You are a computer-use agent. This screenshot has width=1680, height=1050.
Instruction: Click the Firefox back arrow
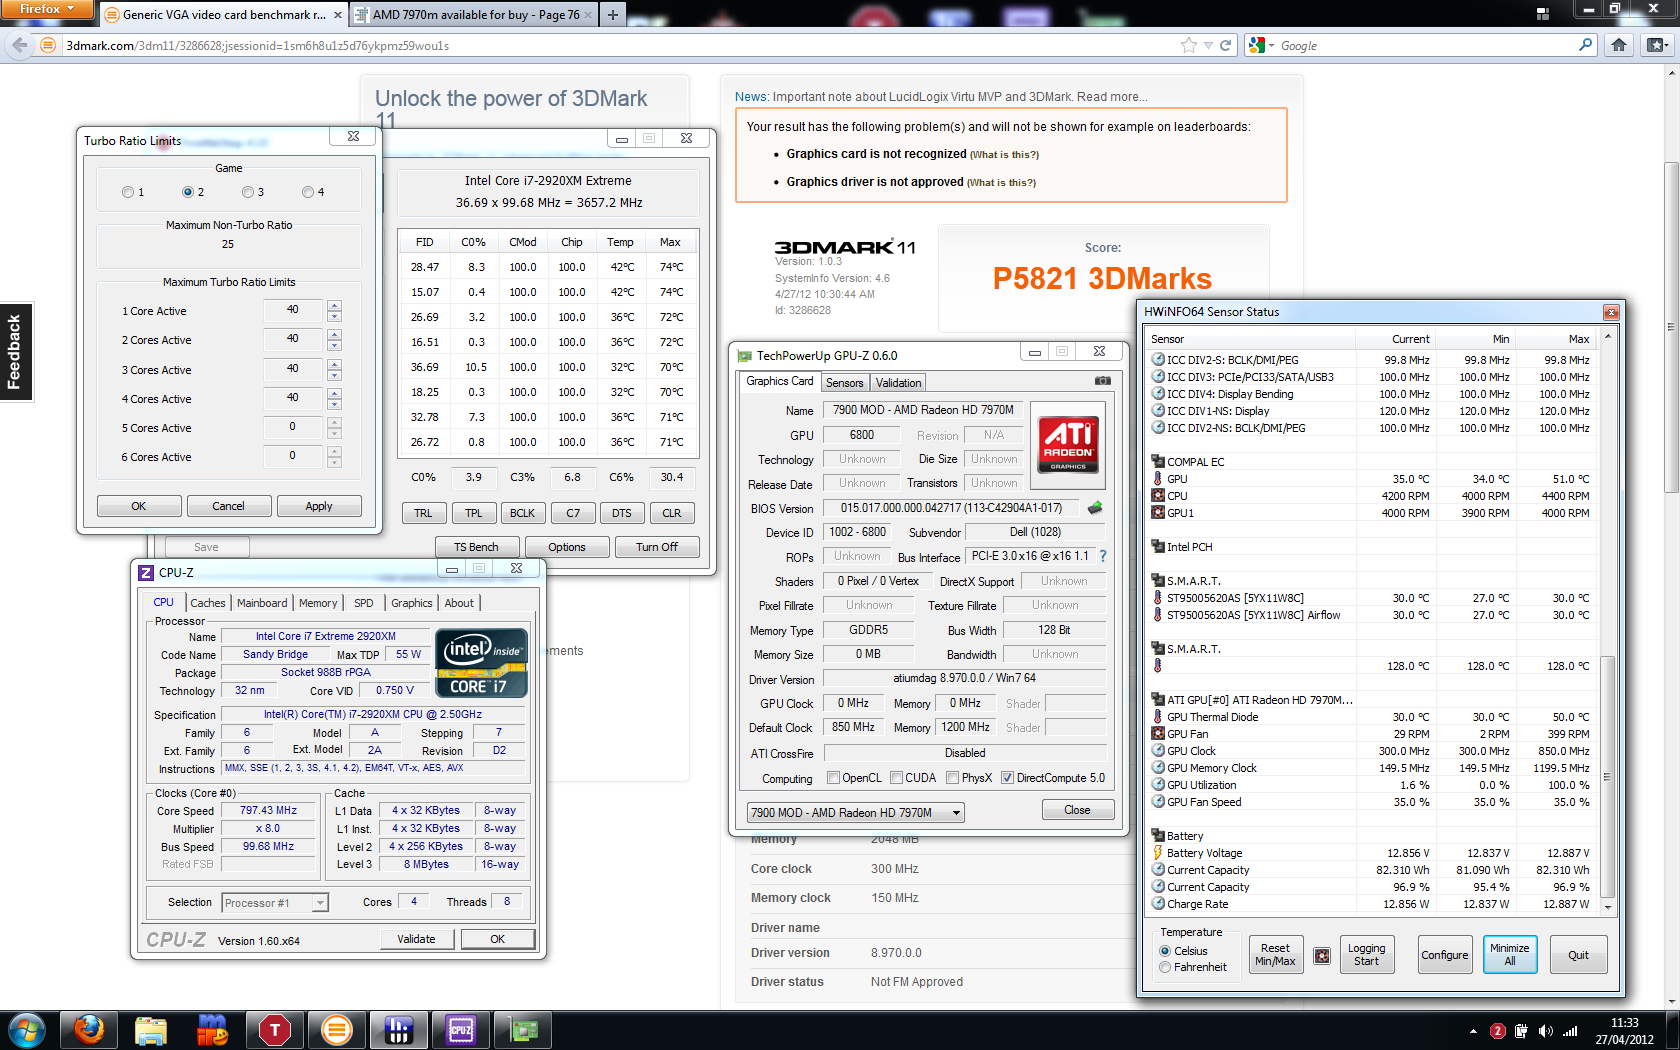tap(20, 45)
